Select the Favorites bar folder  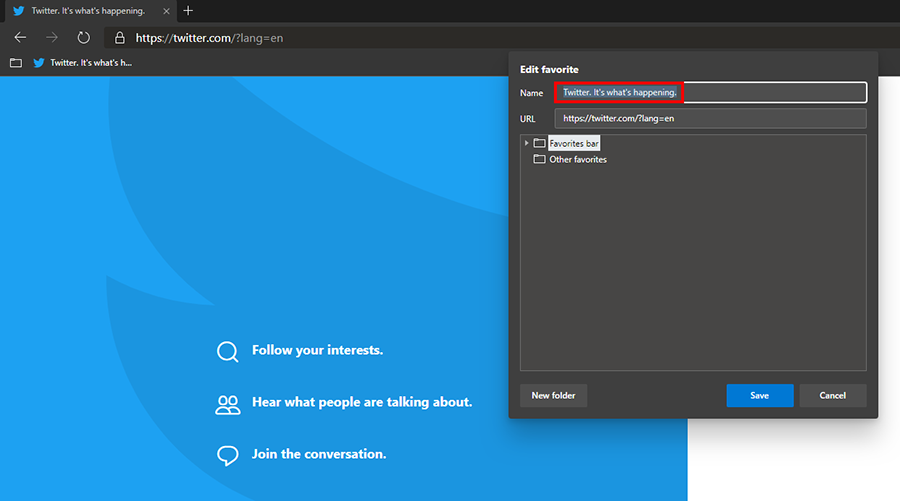(x=573, y=143)
